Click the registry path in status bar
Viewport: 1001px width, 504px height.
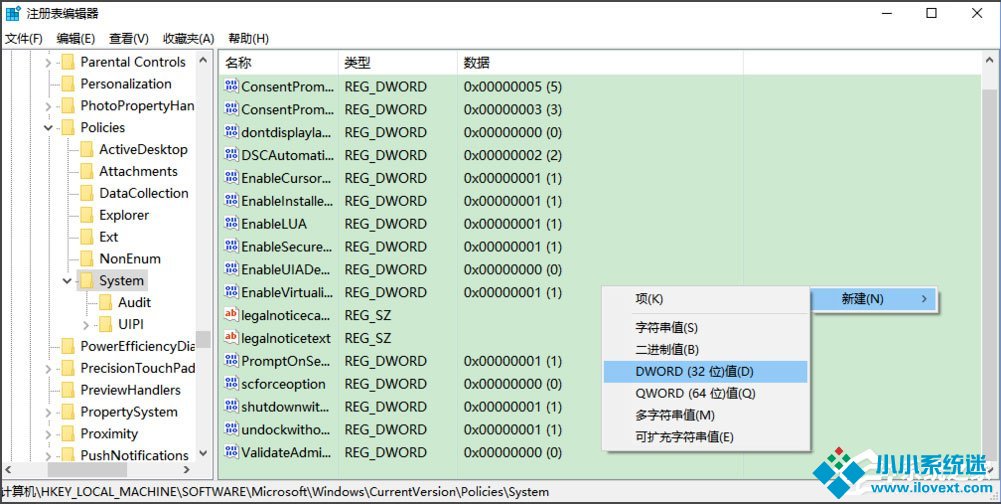[x=275, y=492]
